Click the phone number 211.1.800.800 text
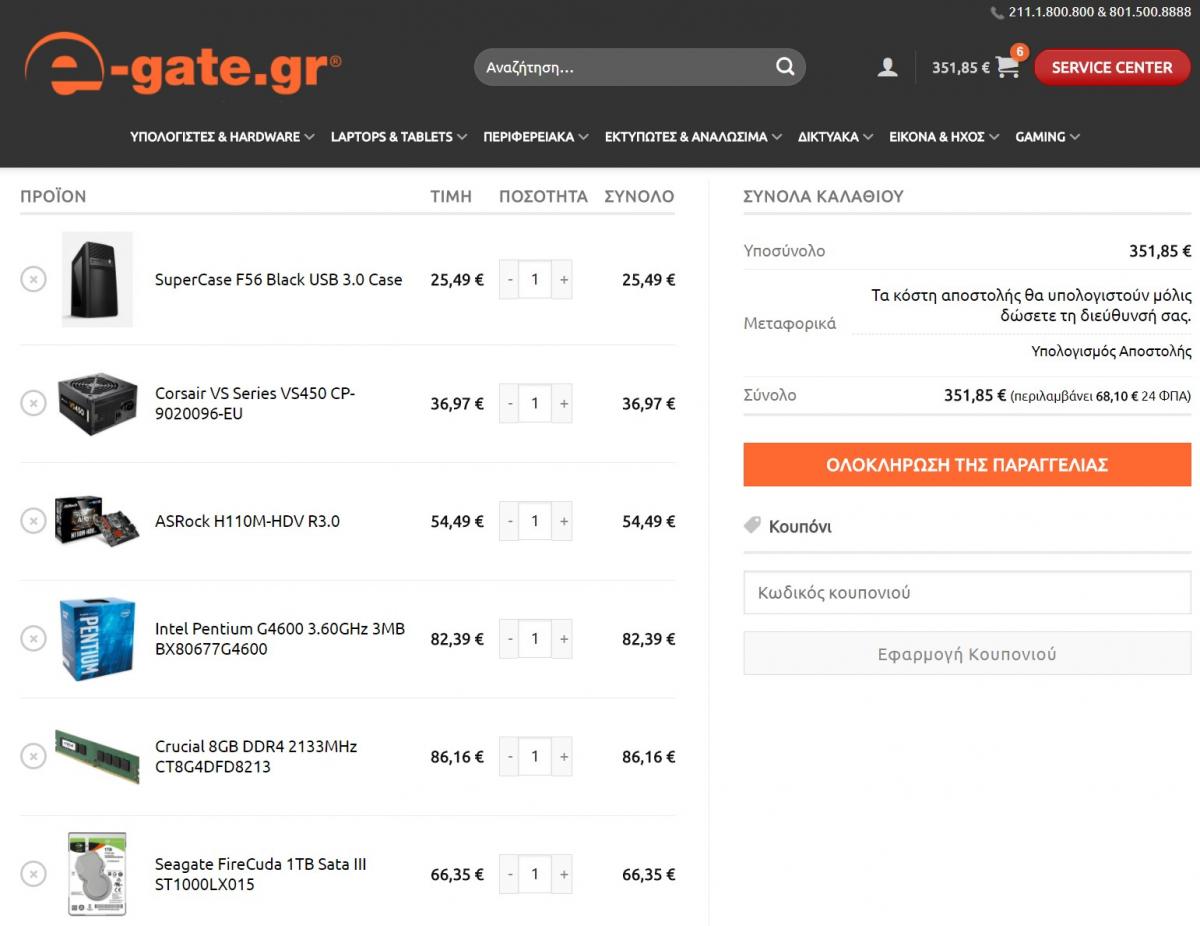 click(x=1051, y=12)
